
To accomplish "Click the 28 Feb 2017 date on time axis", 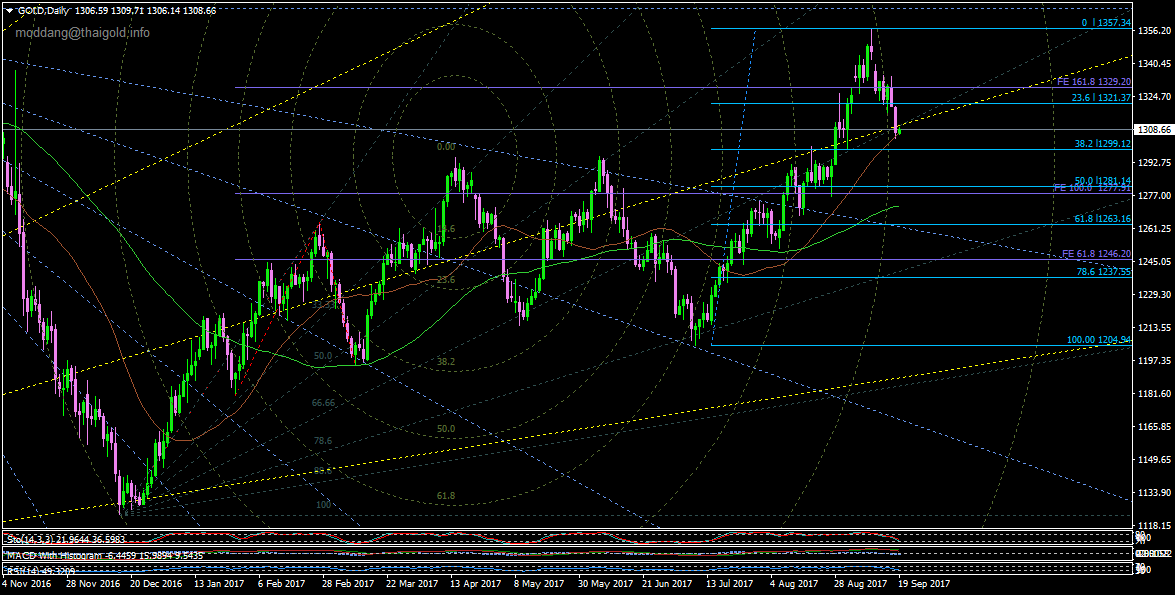I will tap(348, 583).
